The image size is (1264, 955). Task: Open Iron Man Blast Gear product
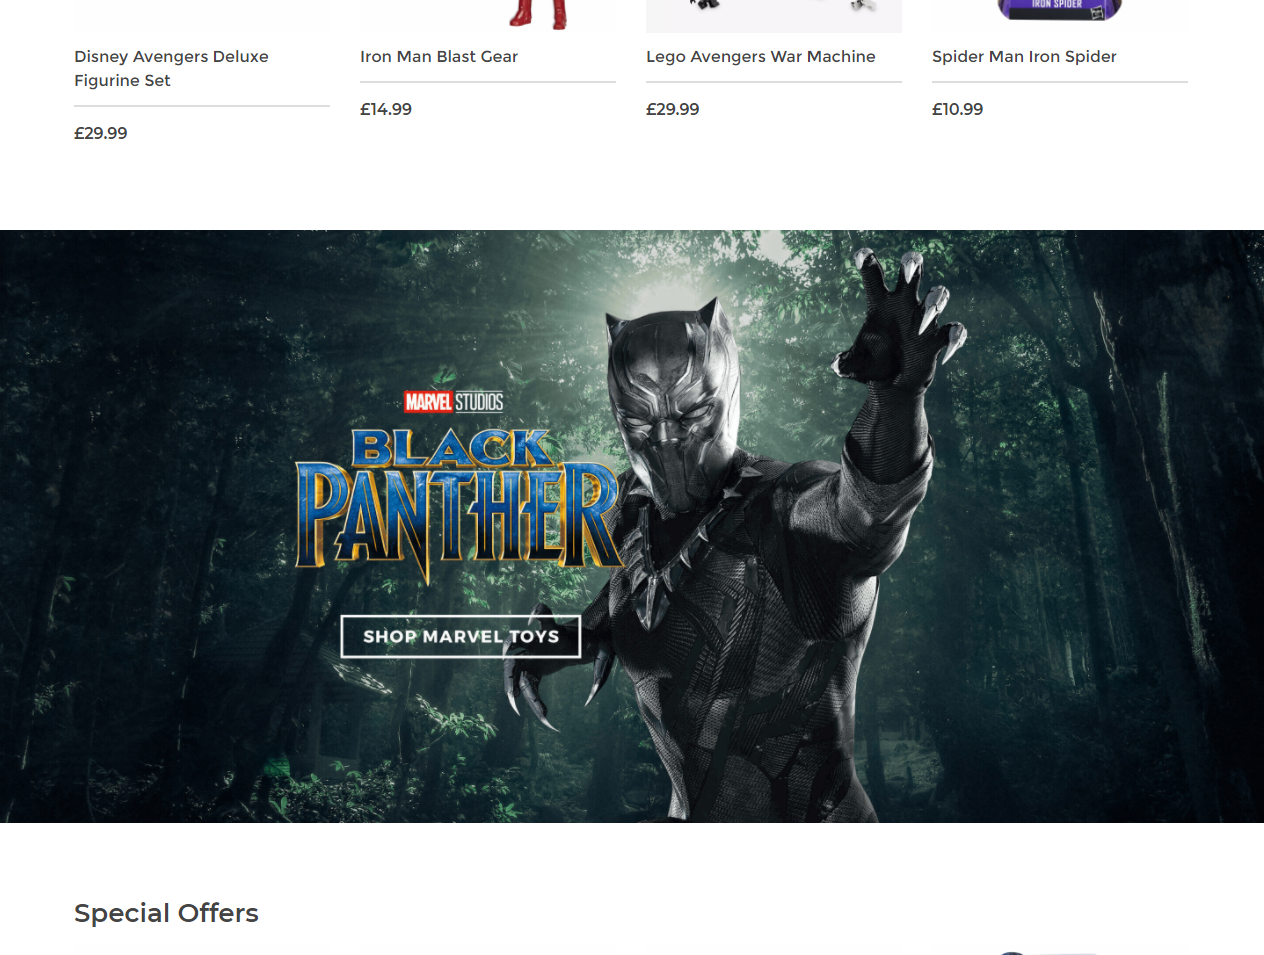(439, 57)
